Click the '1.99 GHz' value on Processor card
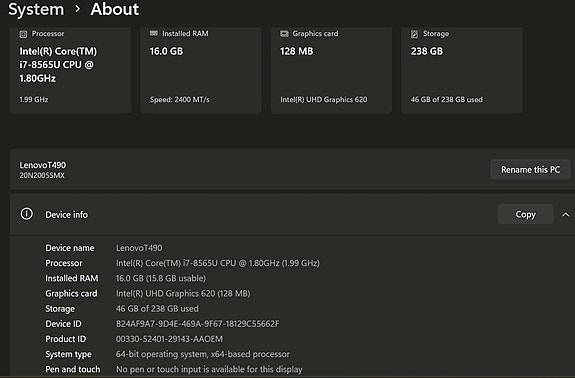The width and height of the screenshot is (575, 378). (x=34, y=99)
